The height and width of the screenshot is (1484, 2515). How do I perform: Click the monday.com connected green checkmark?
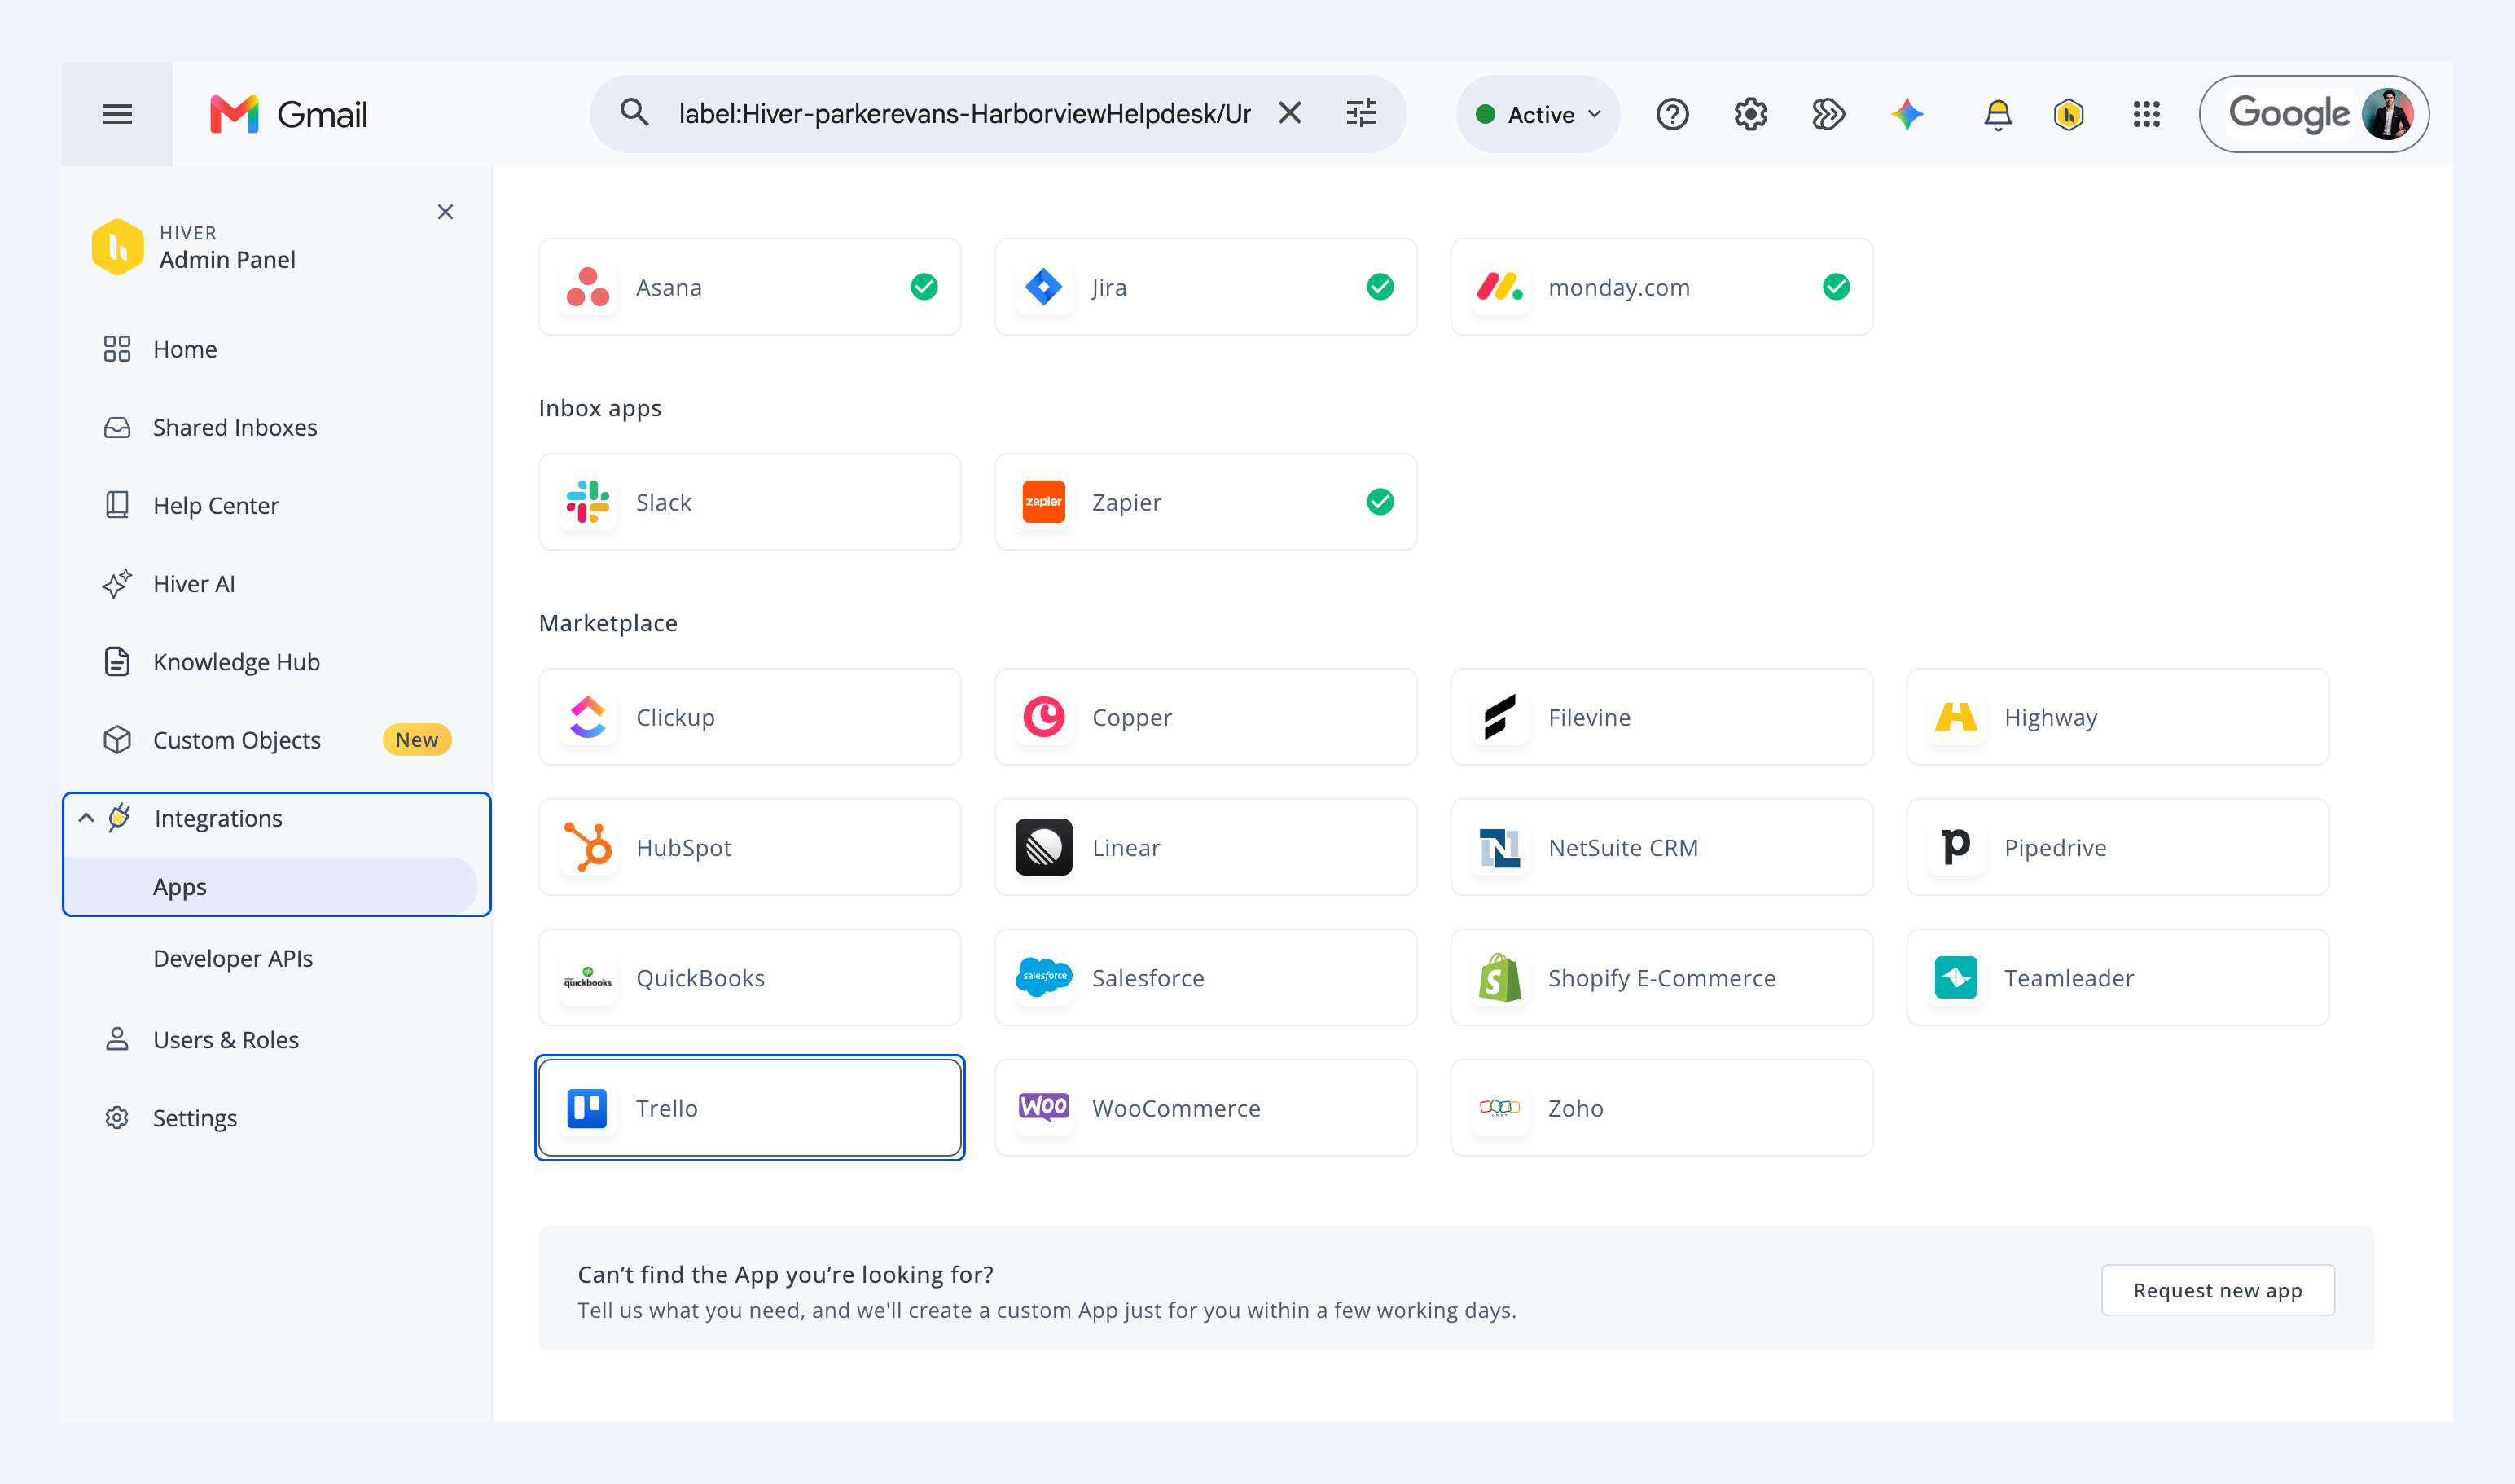1836,287
